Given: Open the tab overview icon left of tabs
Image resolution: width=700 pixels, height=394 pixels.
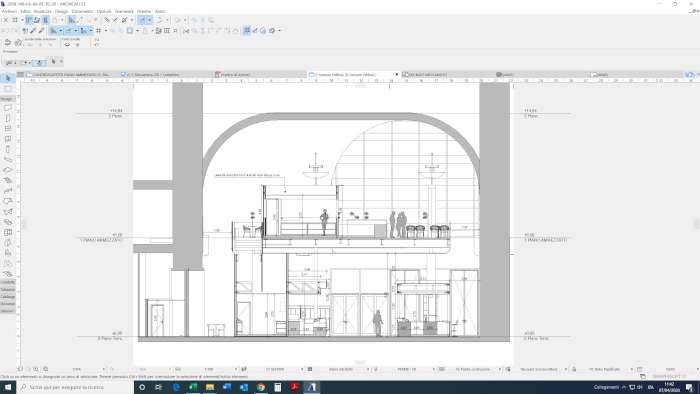Looking at the screenshot, I should tap(21, 75).
